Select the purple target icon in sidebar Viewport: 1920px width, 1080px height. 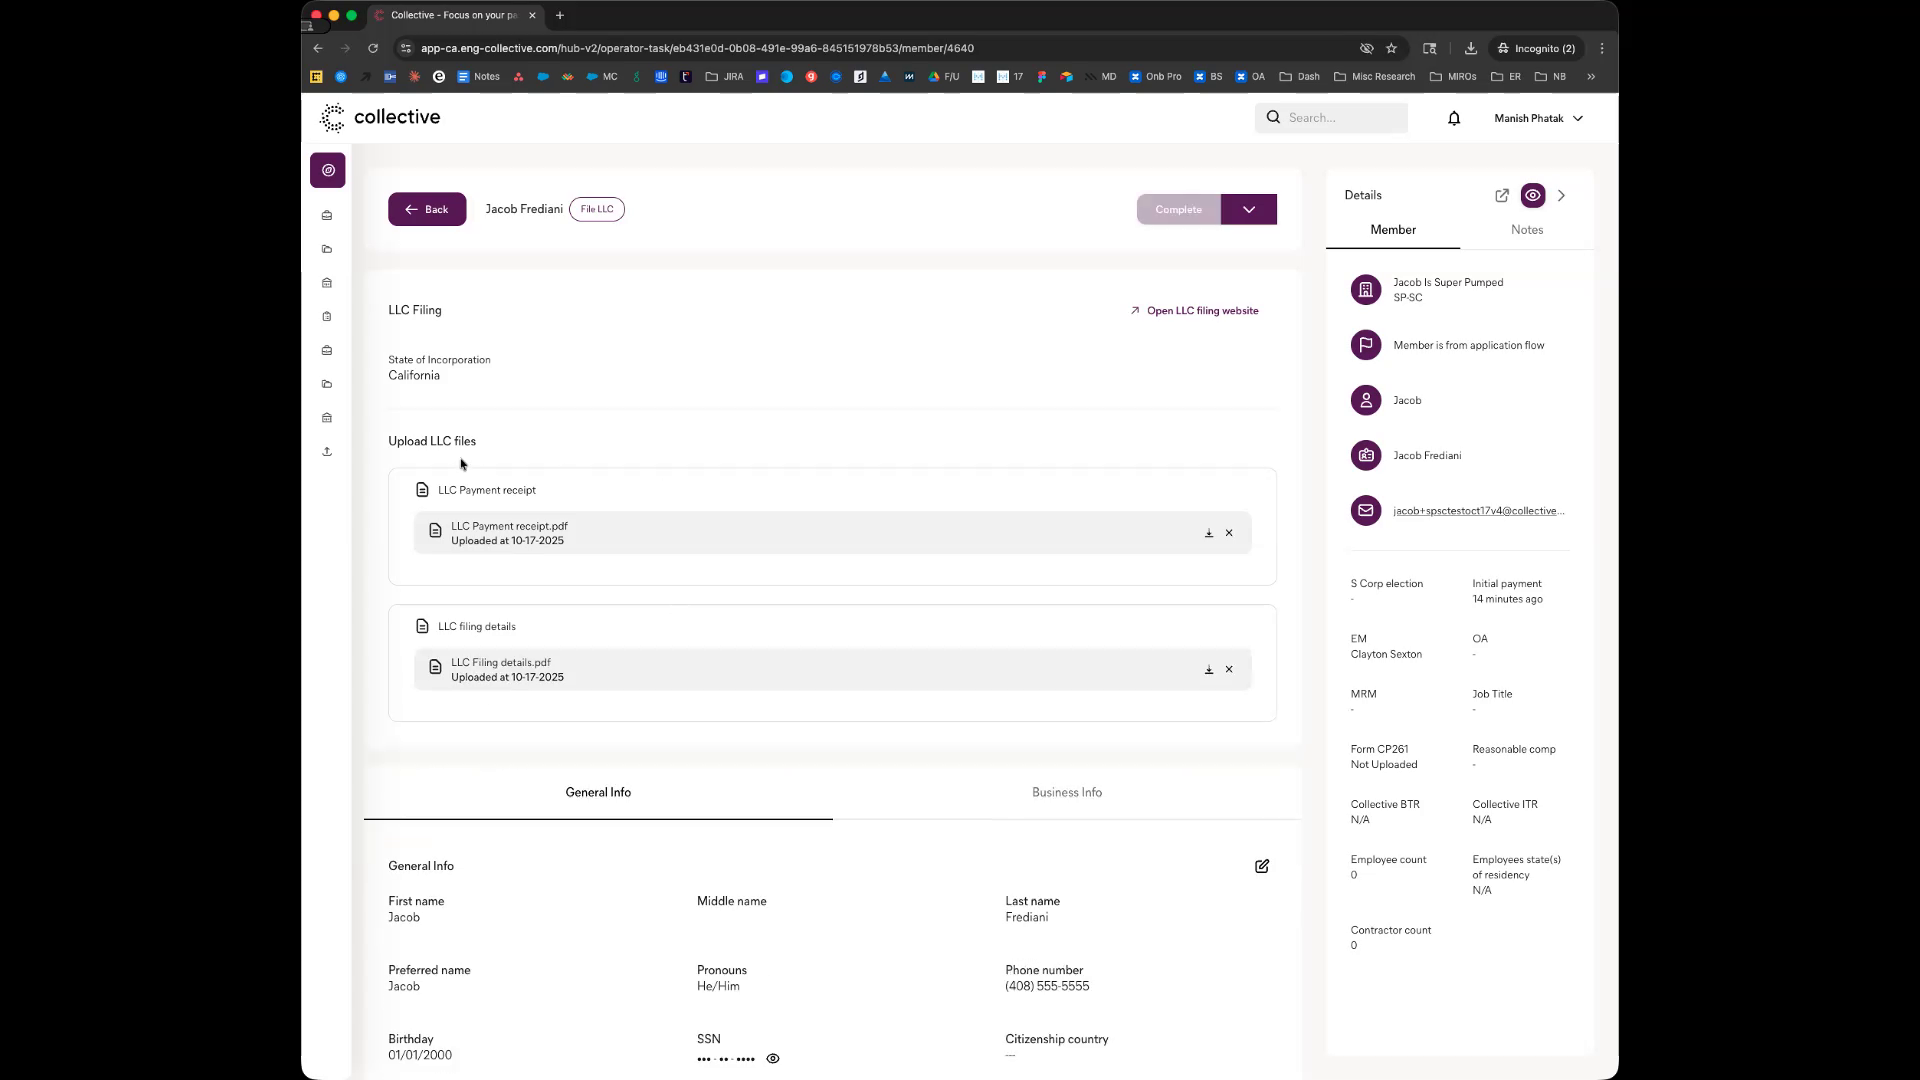328,170
